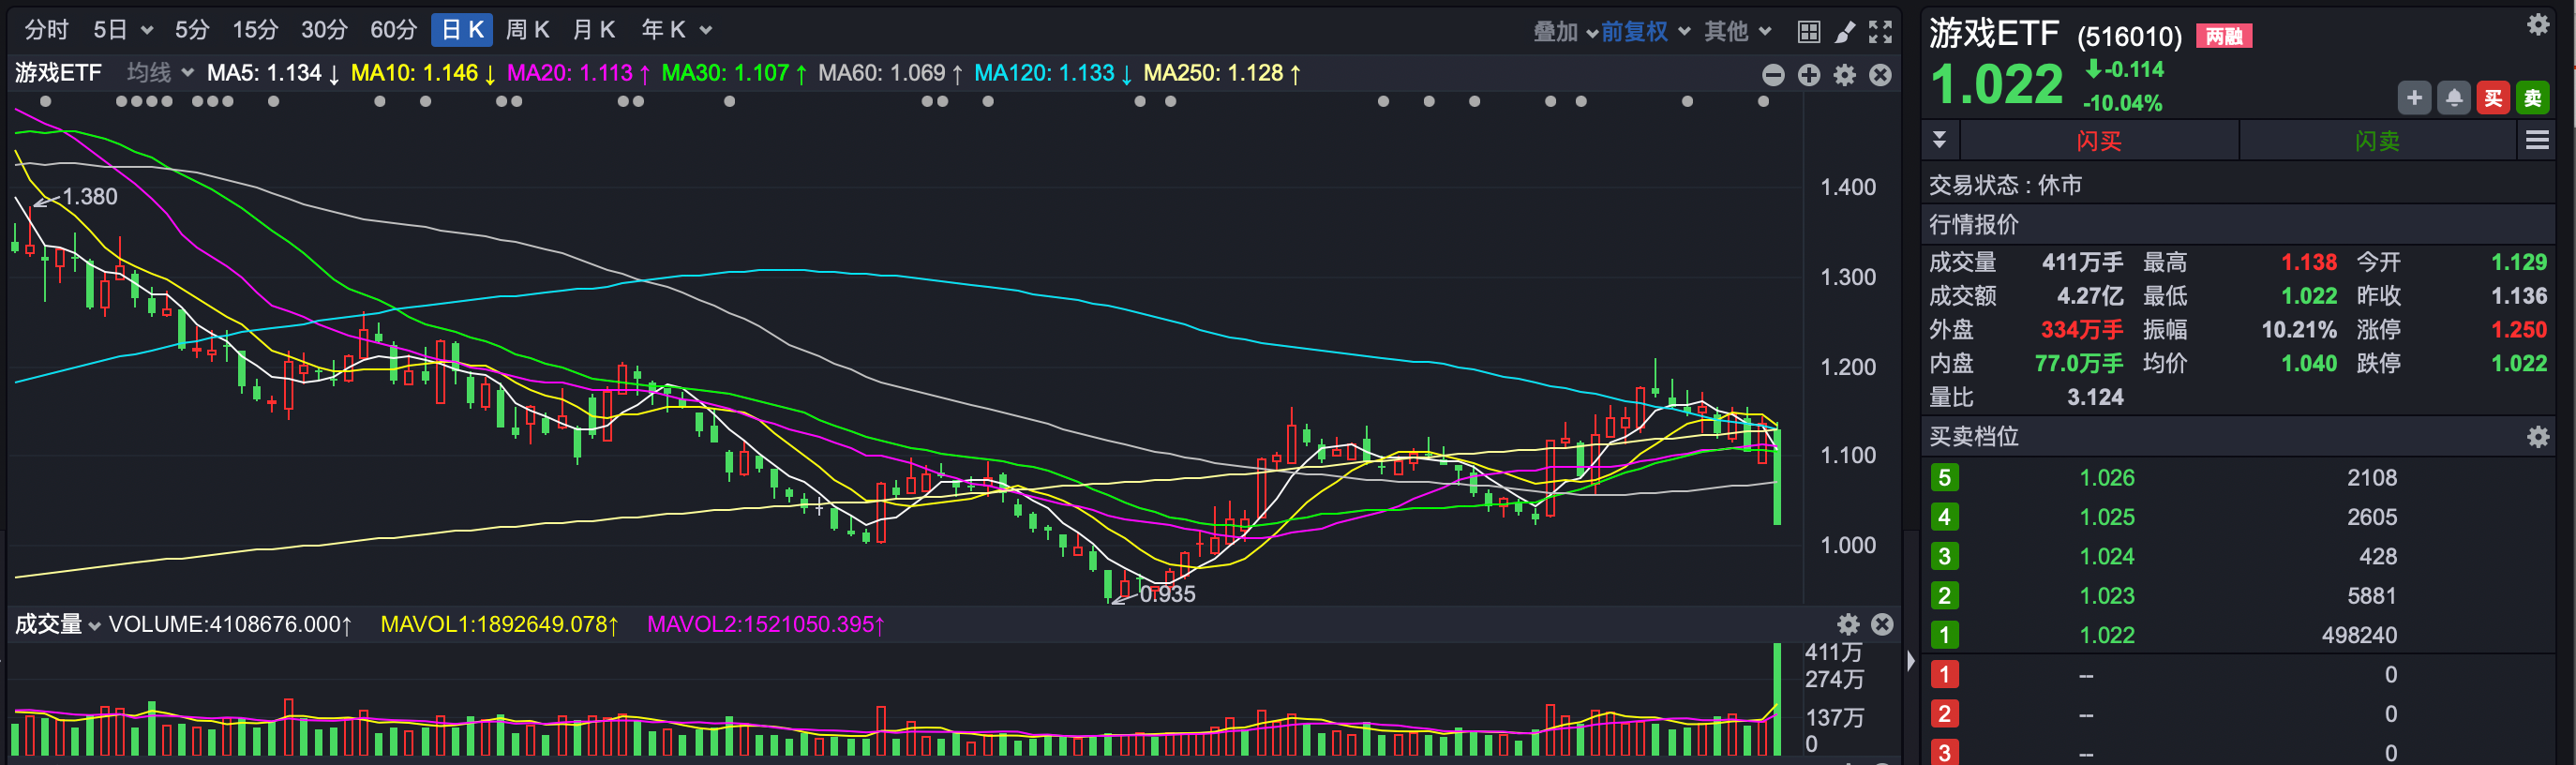Open the 前复权 adjustment dropdown

point(1645,32)
